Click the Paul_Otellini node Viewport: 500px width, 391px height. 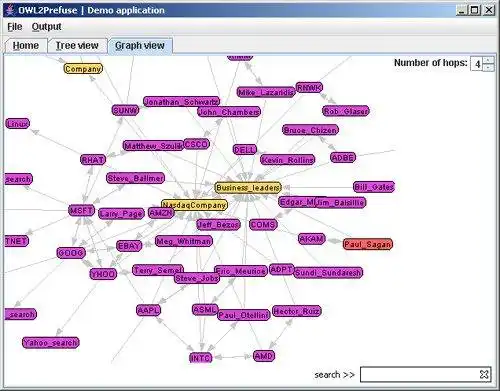pos(244,315)
